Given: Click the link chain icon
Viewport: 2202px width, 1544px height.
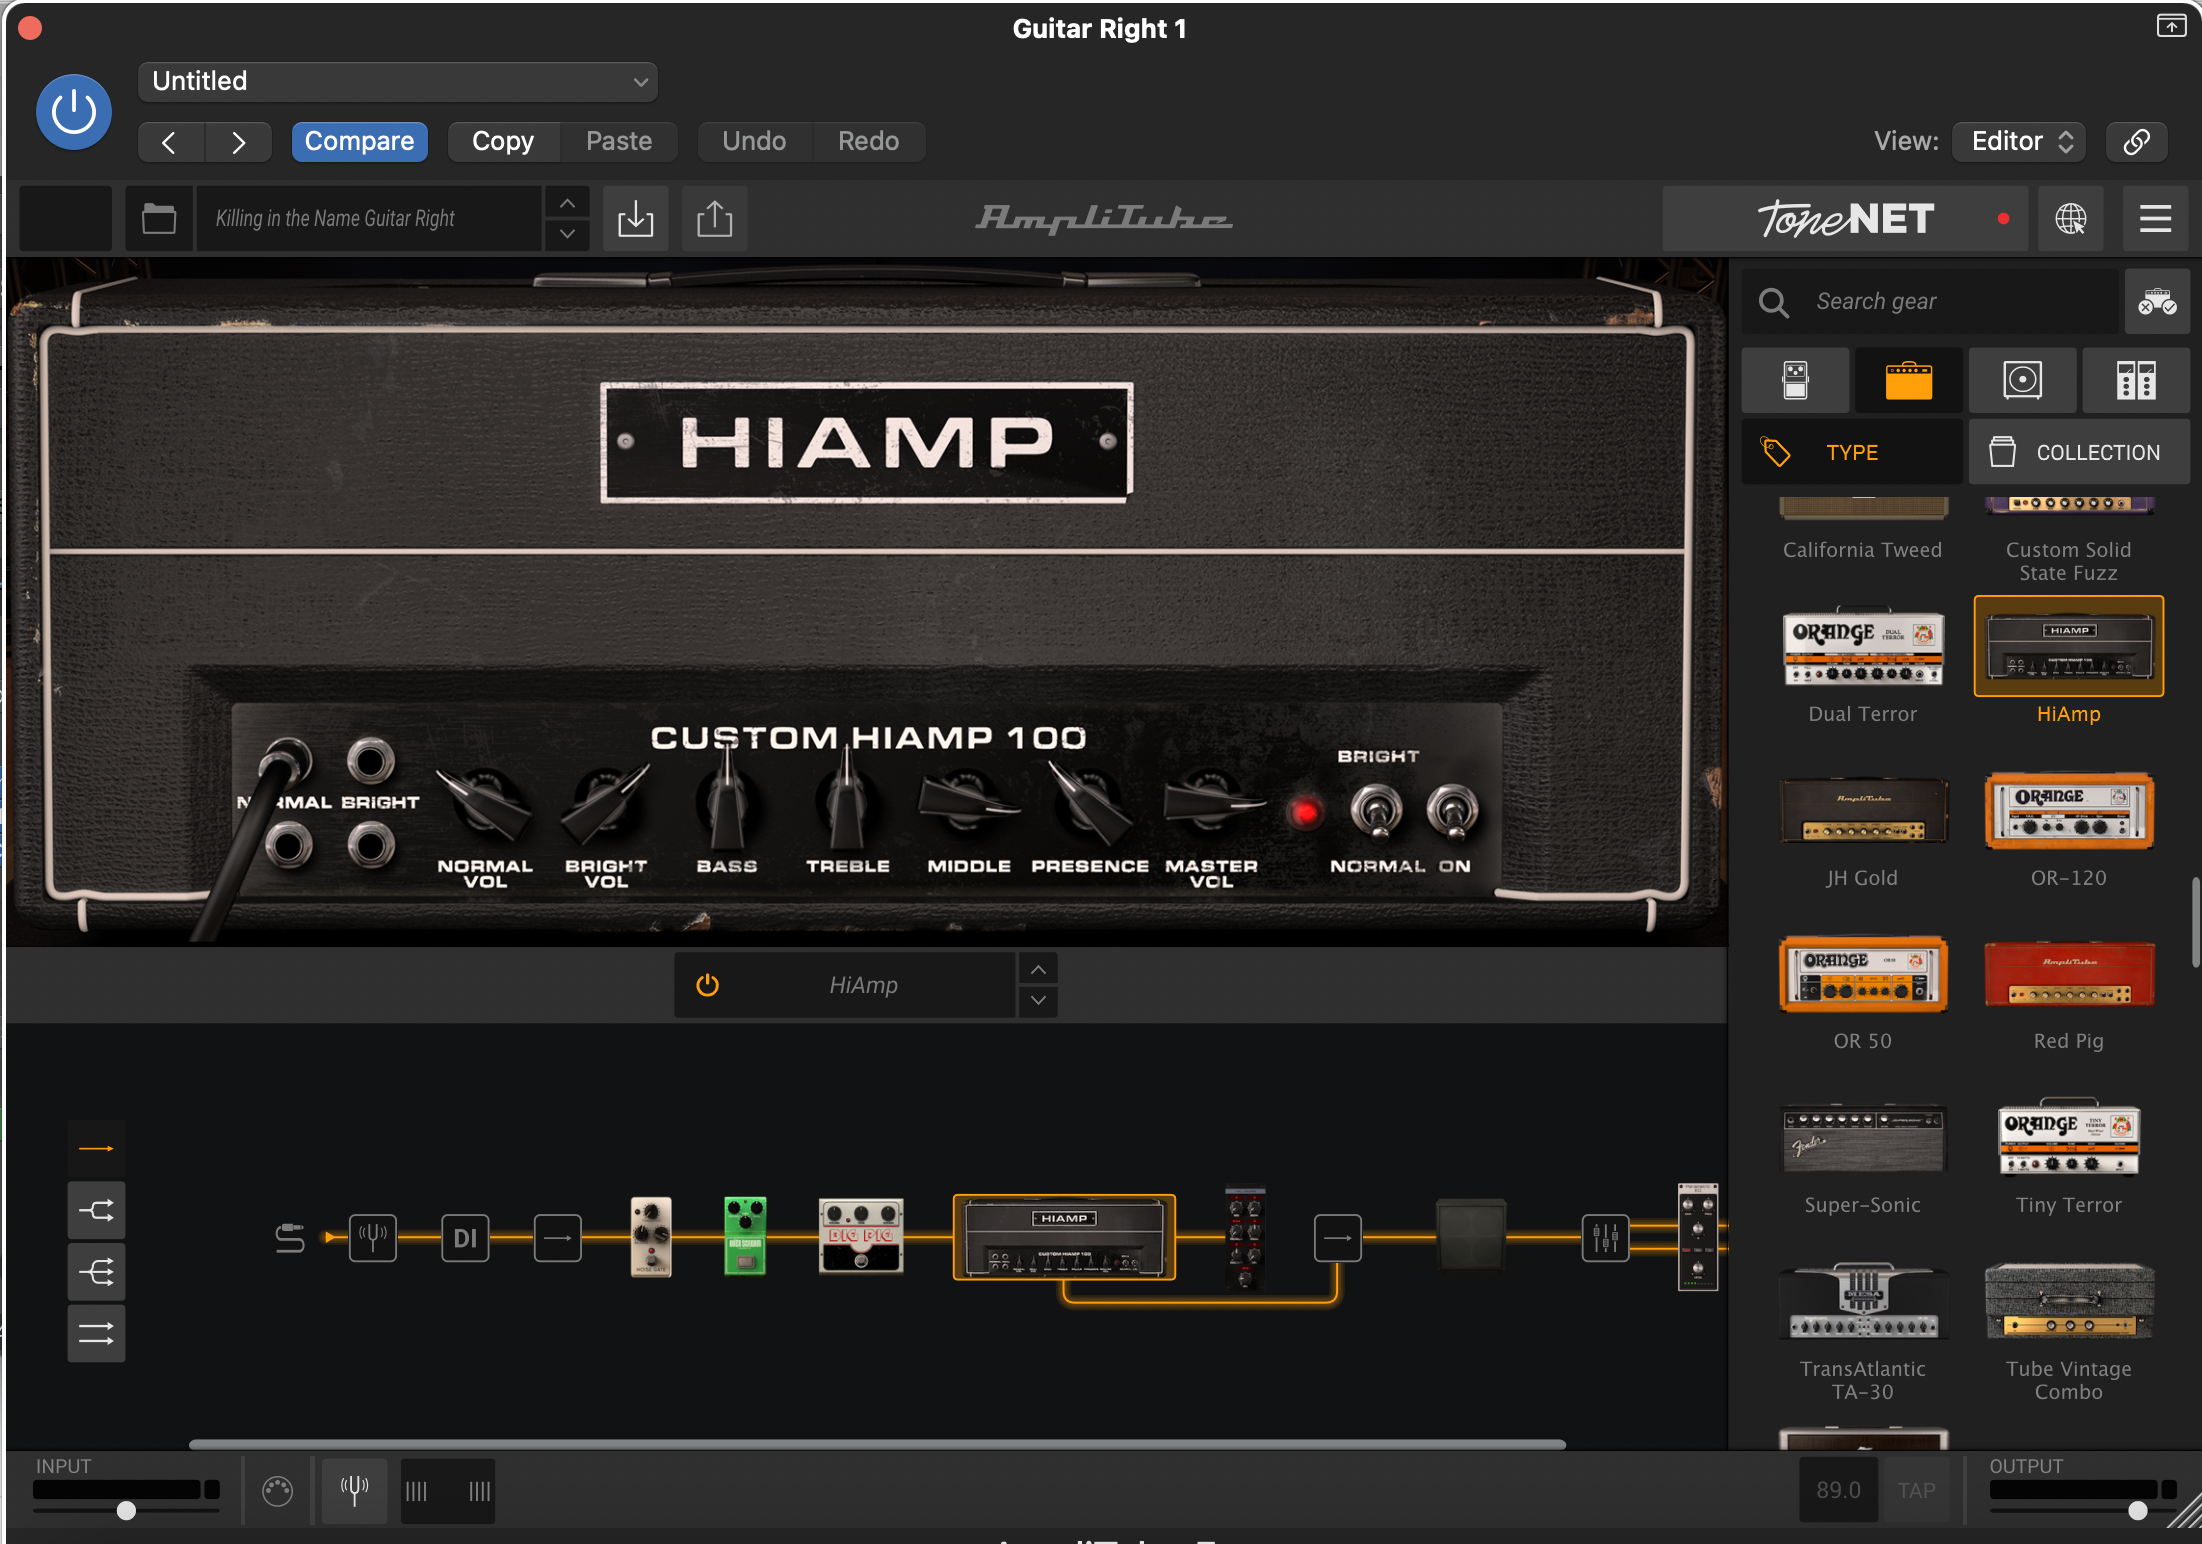Looking at the screenshot, I should click(x=2137, y=142).
